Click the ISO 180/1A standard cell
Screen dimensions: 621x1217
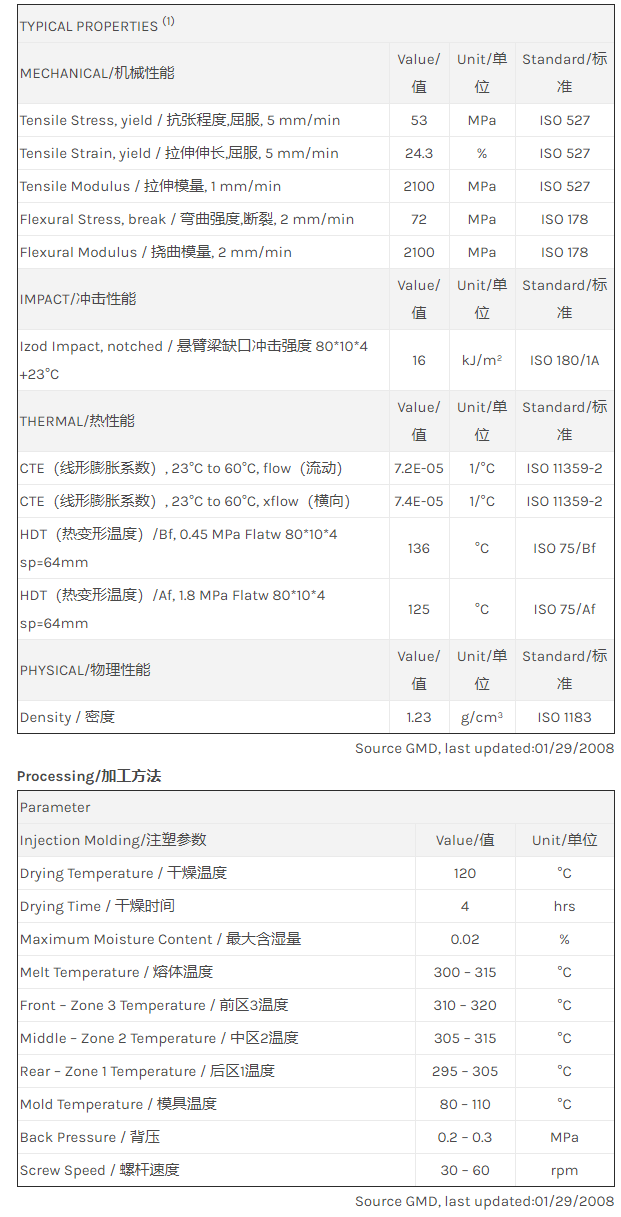[x=564, y=360]
